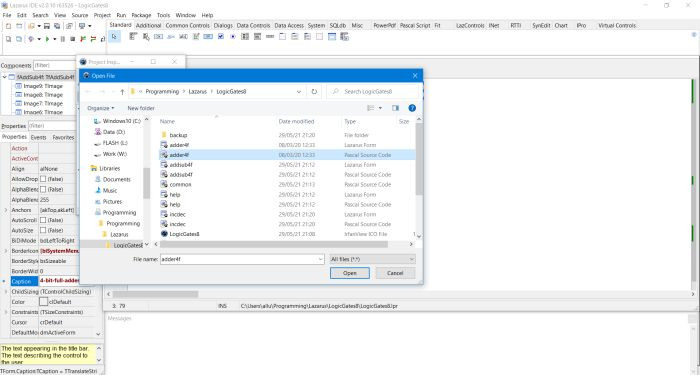
Task: Switch to the Additional palette tab
Action: pos(148,25)
